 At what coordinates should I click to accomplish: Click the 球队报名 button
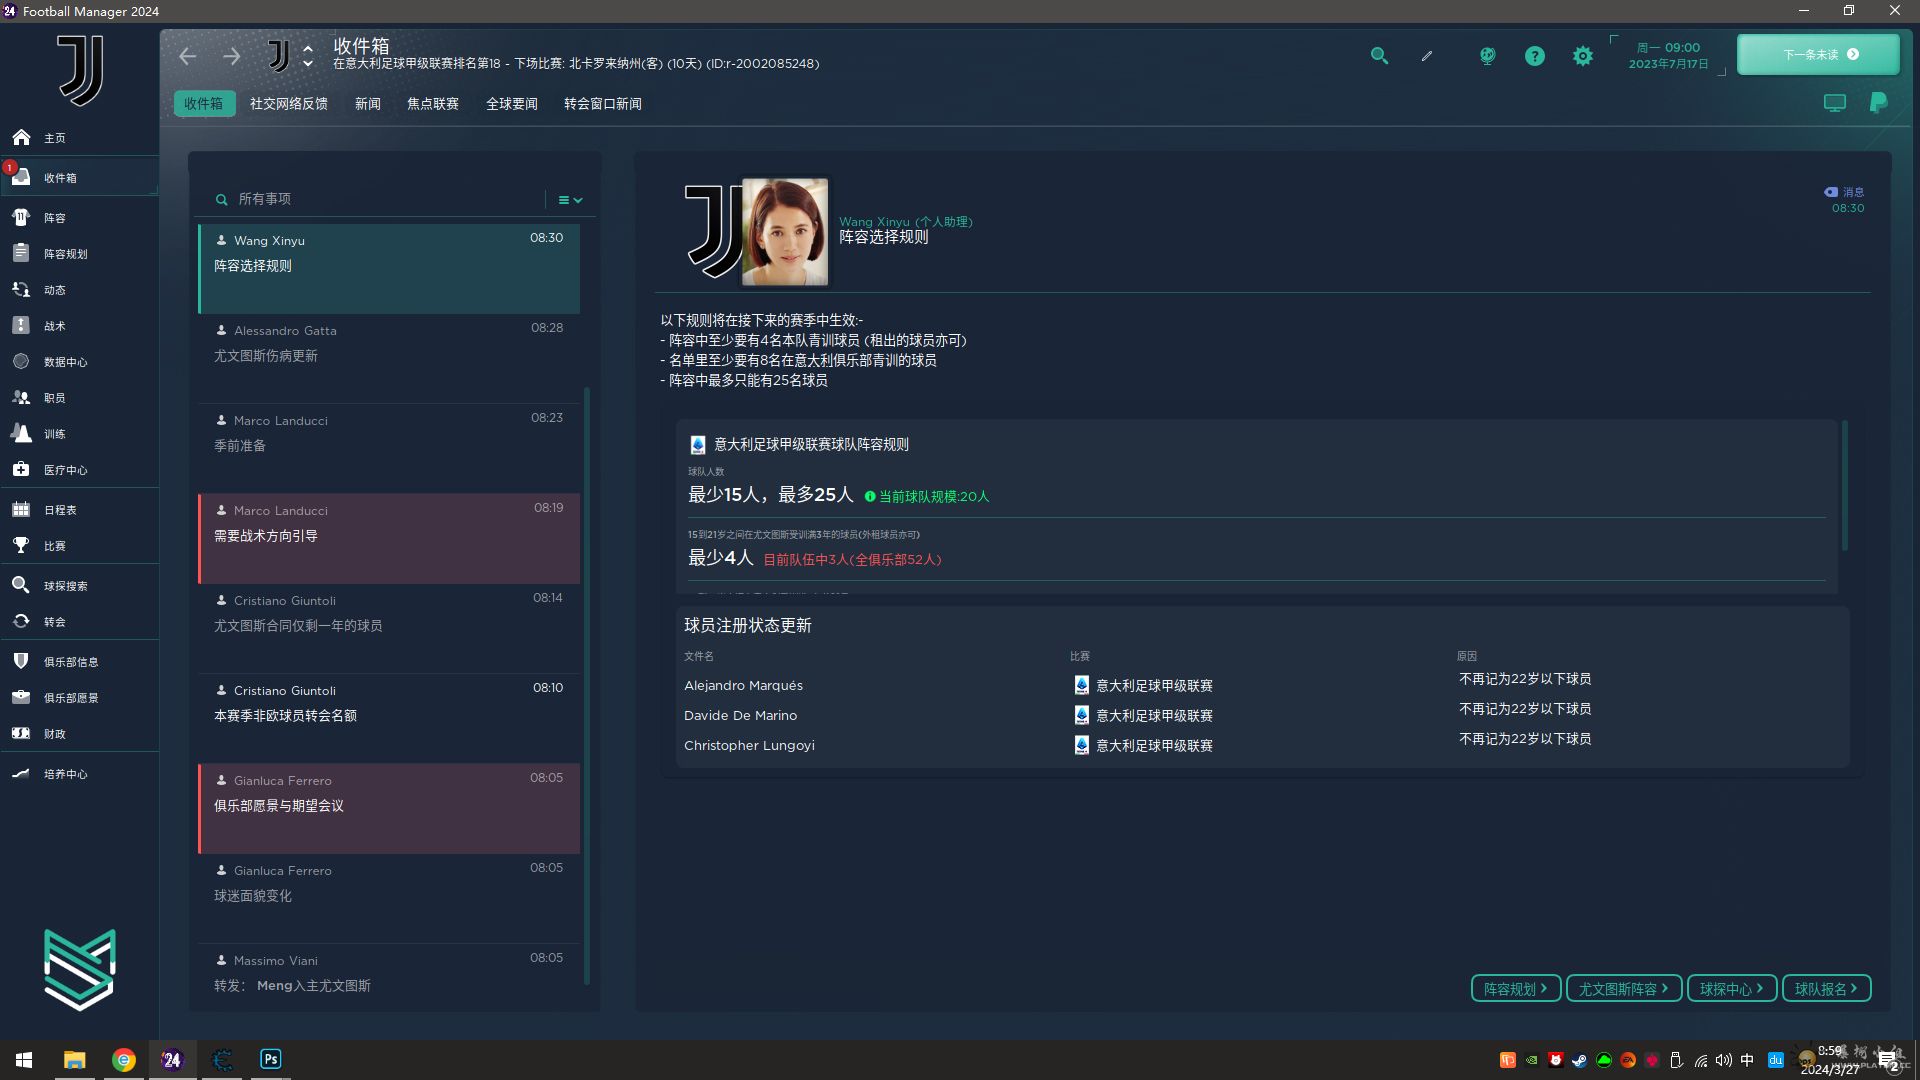(1827, 988)
